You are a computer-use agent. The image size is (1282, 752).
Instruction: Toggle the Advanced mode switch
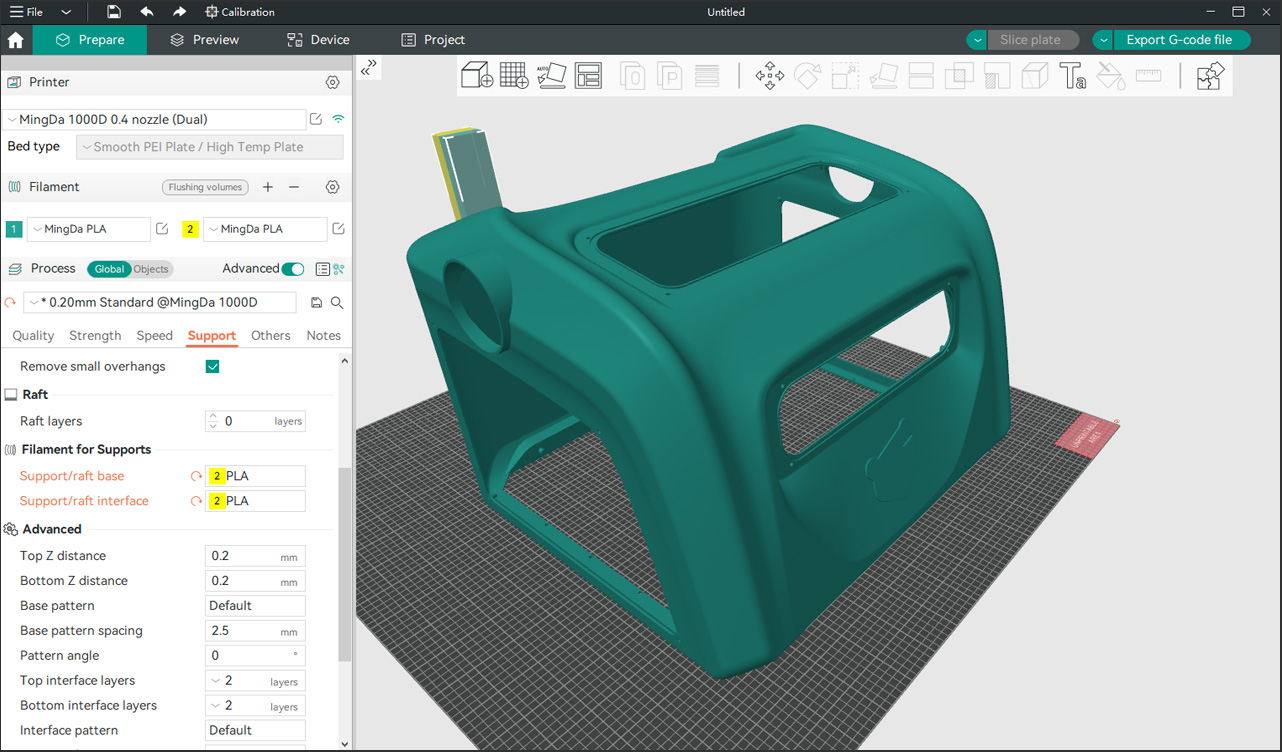(x=293, y=269)
